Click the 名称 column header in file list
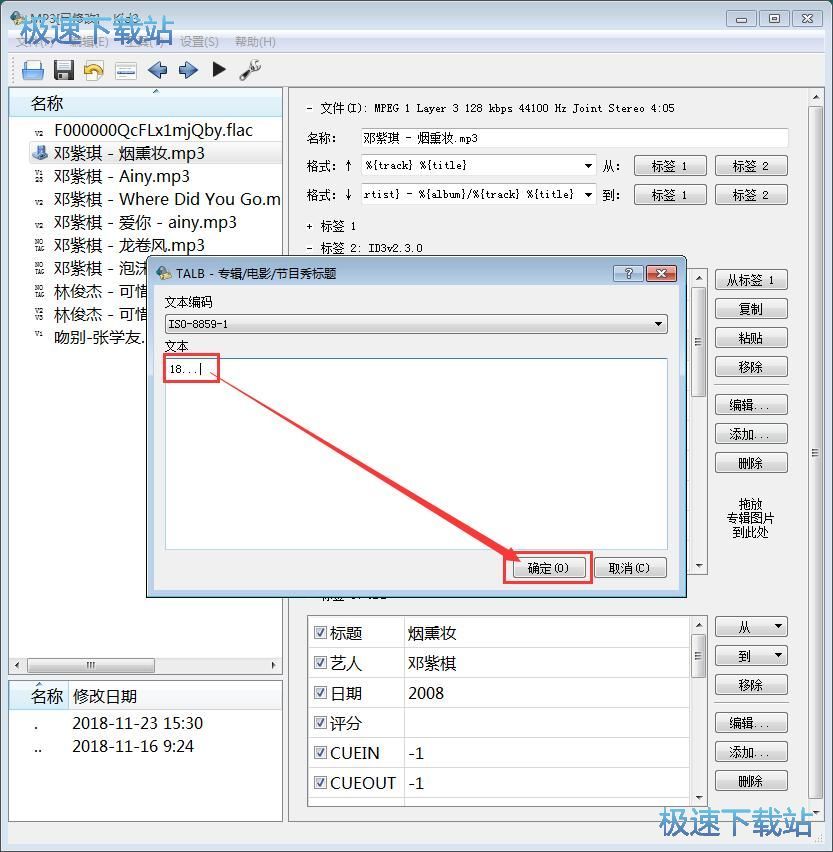 coord(146,103)
